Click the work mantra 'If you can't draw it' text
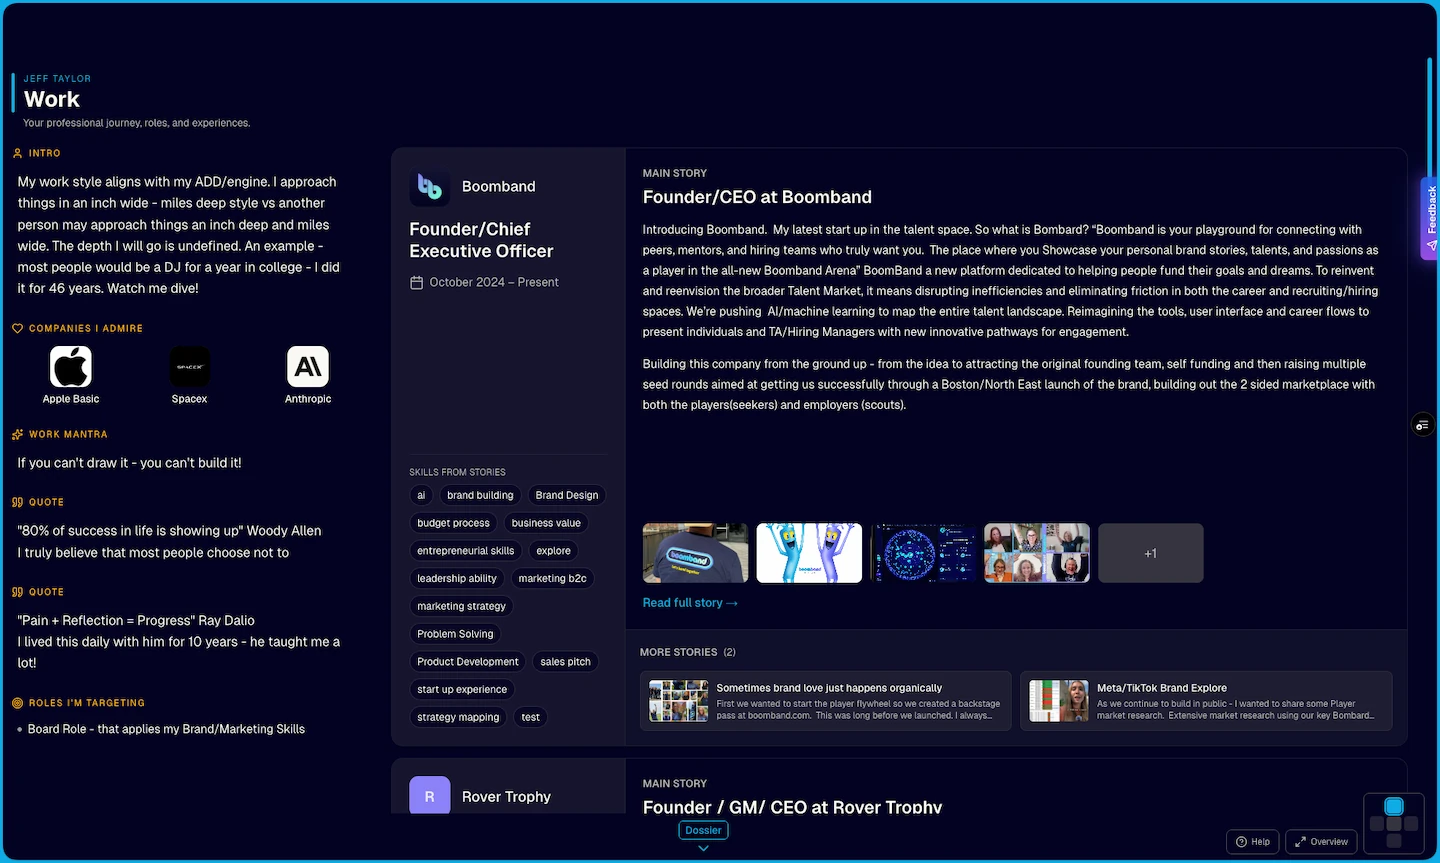Viewport: 1440px width, 863px height. (x=129, y=463)
